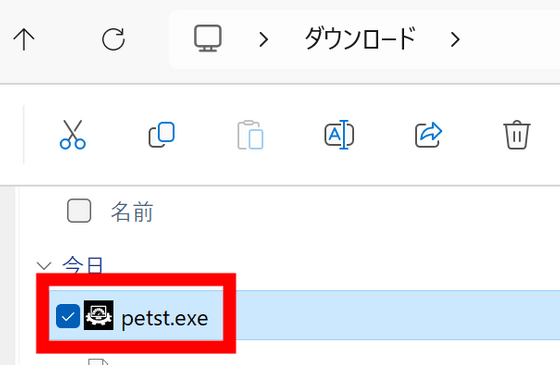Refresh the Downloads folder view

coord(113,39)
